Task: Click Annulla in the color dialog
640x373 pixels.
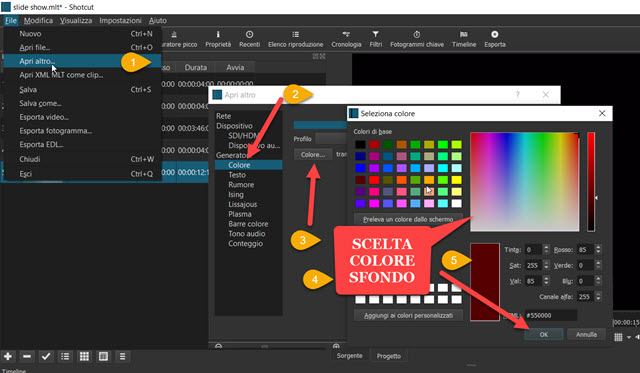Action: 586,334
